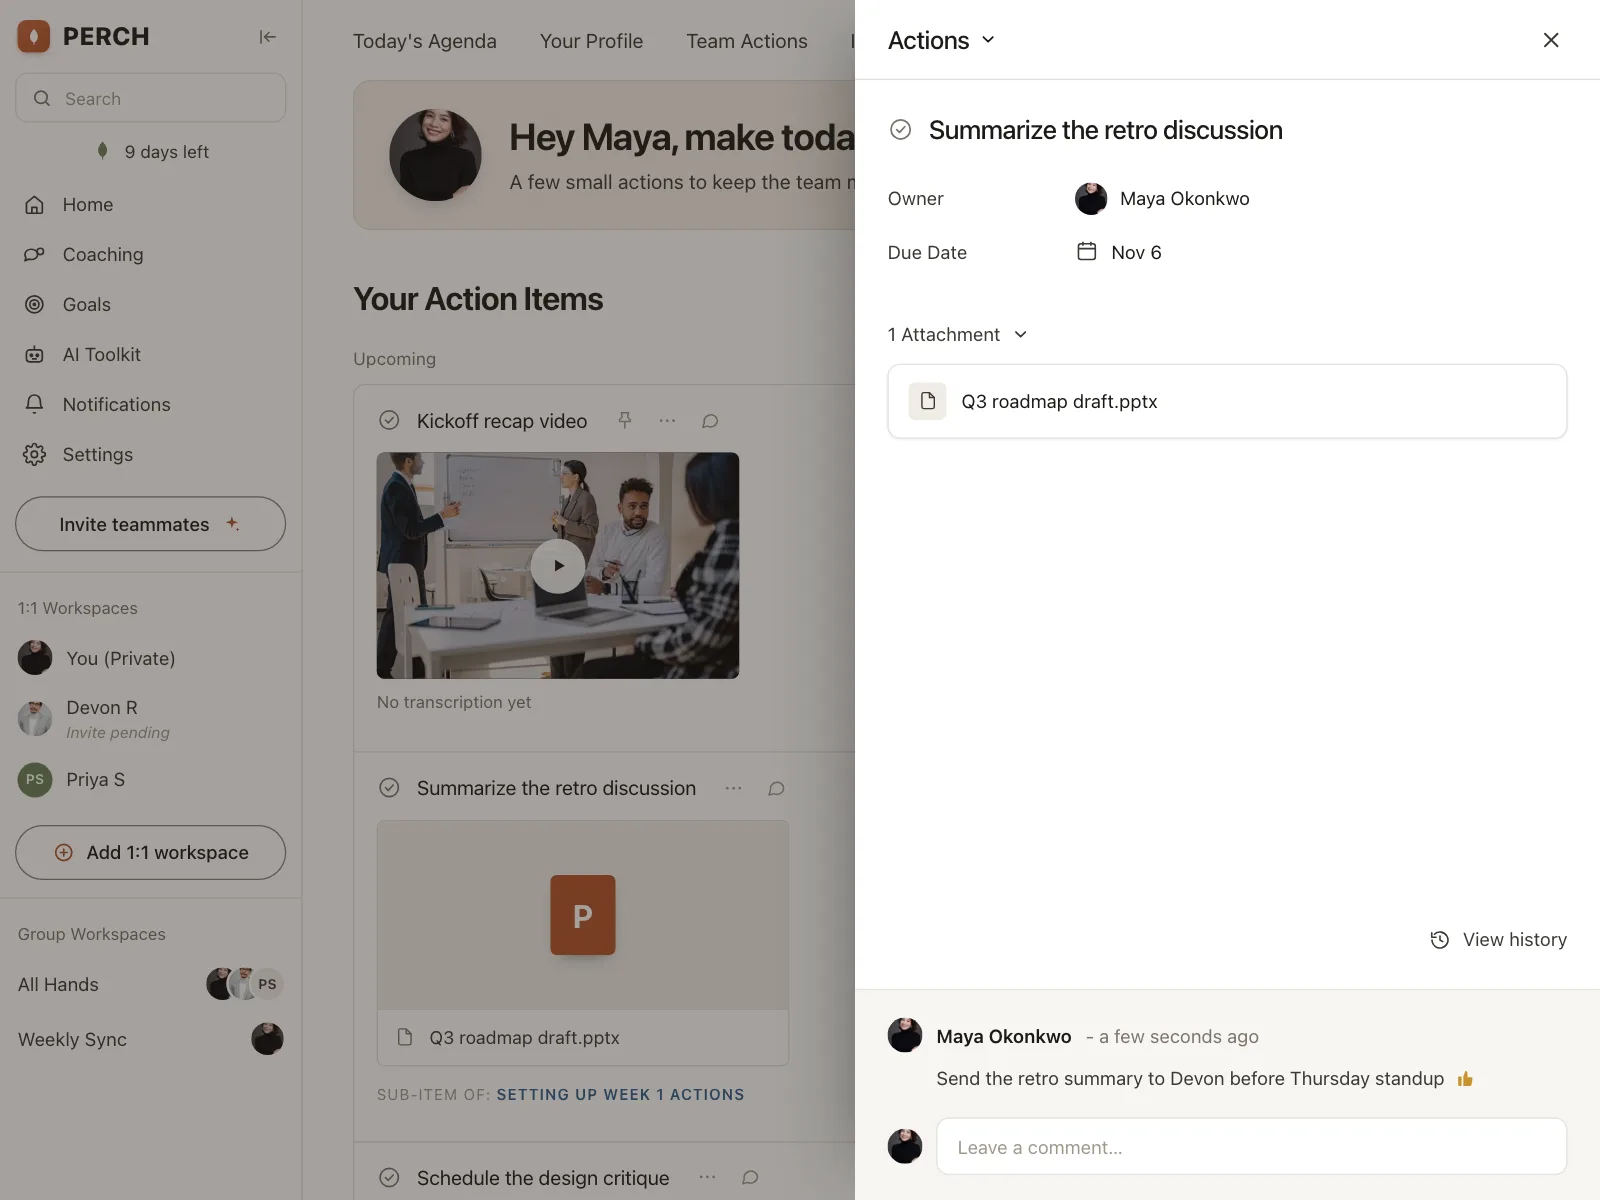The image size is (1600, 1200).
Task: Click the thumbs-up reaction on the comment
Action: click(x=1465, y=1079)
